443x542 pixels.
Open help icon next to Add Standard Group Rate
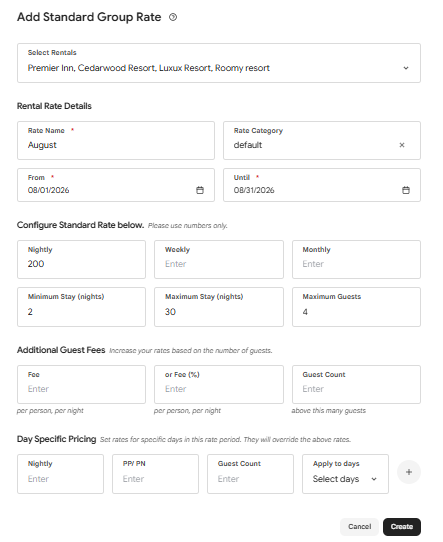[173, 17]
